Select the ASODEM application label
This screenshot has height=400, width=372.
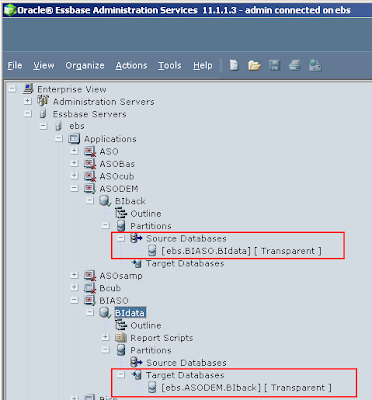[x=119, y=189]
